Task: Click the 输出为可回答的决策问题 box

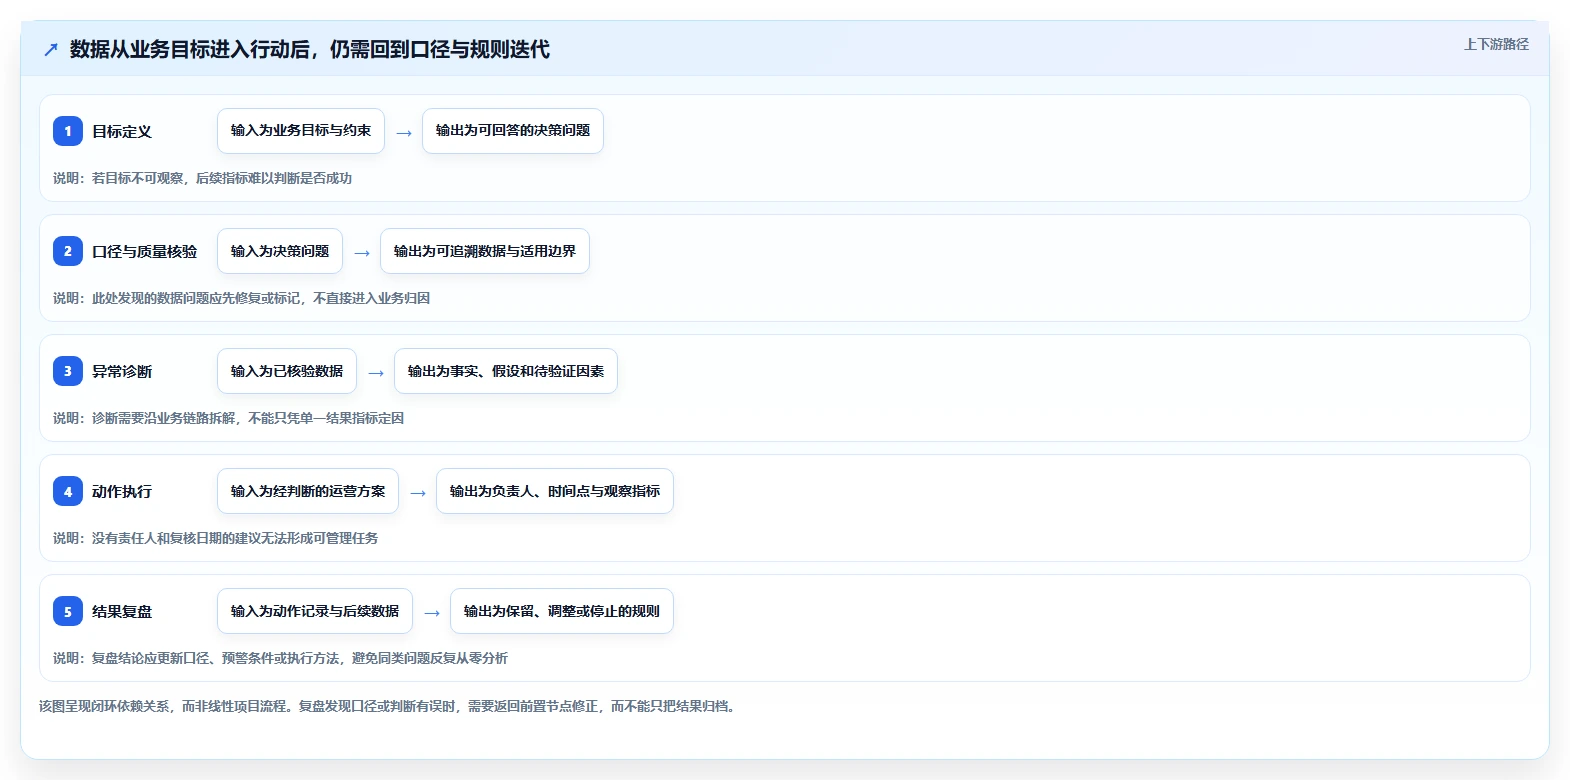Action: (513, 131)
